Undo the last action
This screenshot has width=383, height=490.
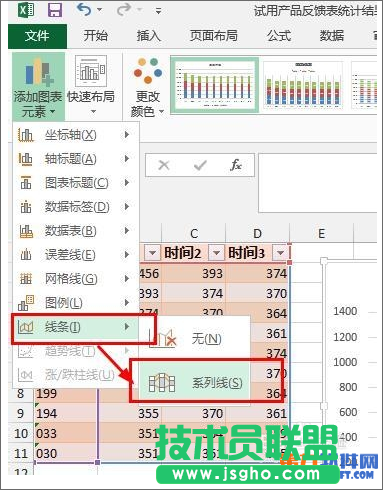84,10
